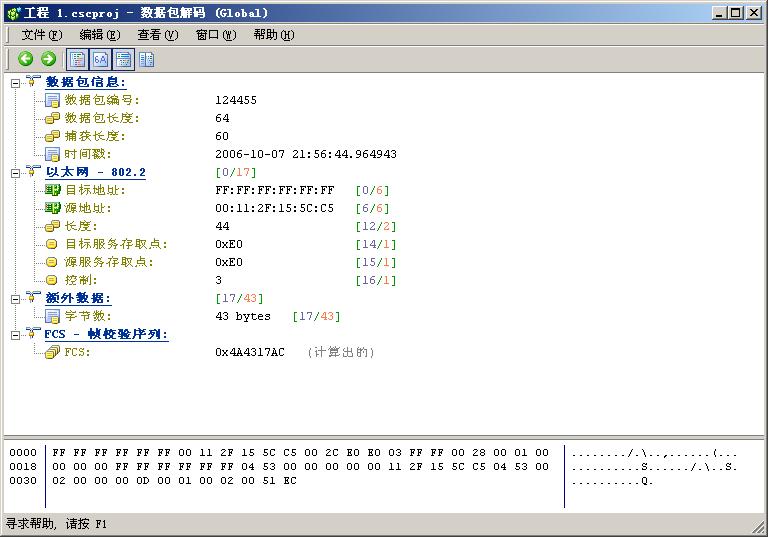Click source MAC 00:11:2F:15:5C:C5
Screen dimensions: 768x537
click(274, 208)
